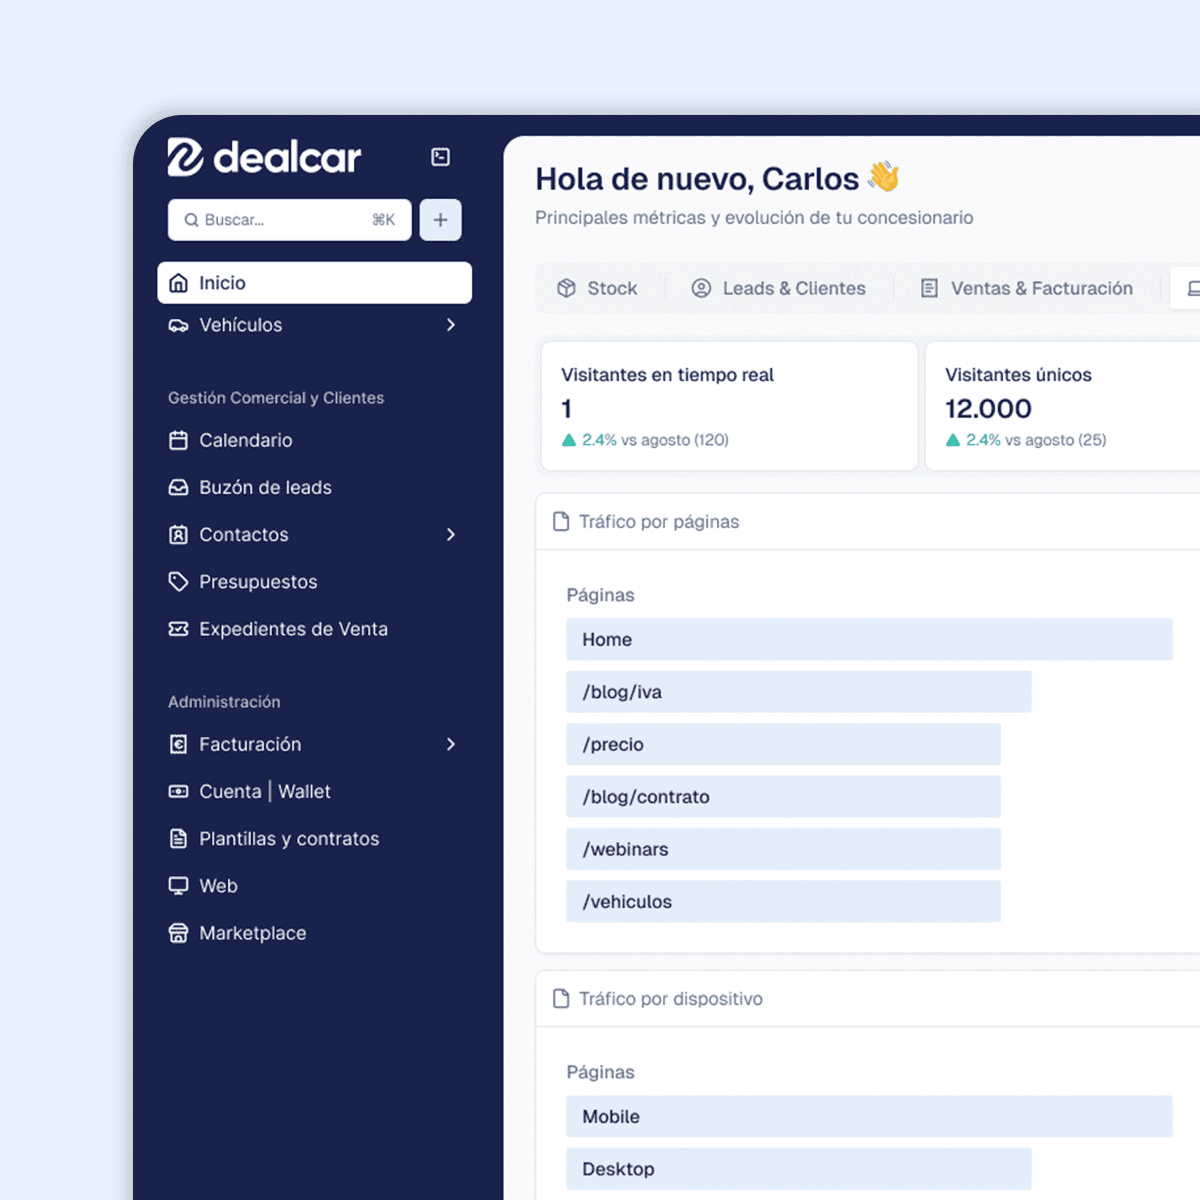
Task: Click the Expedientes de Venta ticket icon
Action: click(x=178, y=629)
